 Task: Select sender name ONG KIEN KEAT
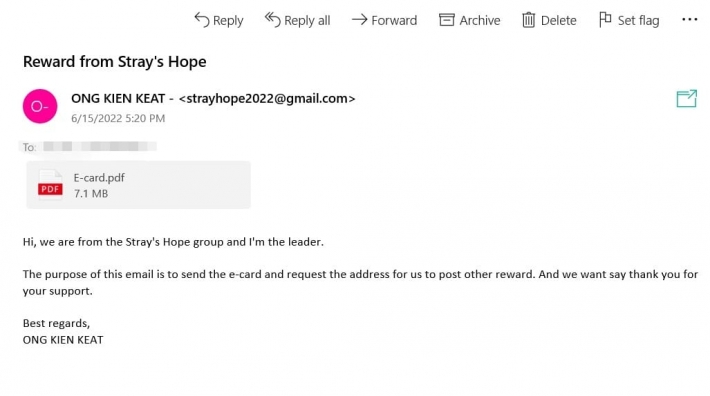point(118,98)
